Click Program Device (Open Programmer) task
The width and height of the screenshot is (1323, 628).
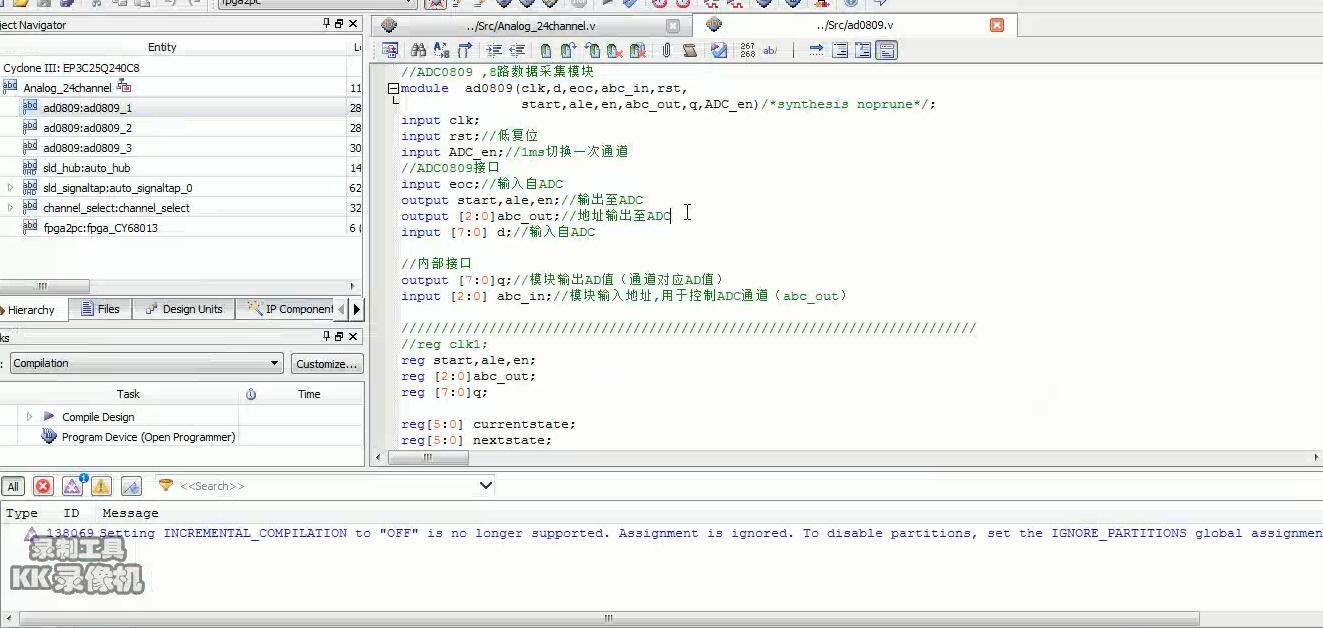pyautogui.click(x=148, y=437)
